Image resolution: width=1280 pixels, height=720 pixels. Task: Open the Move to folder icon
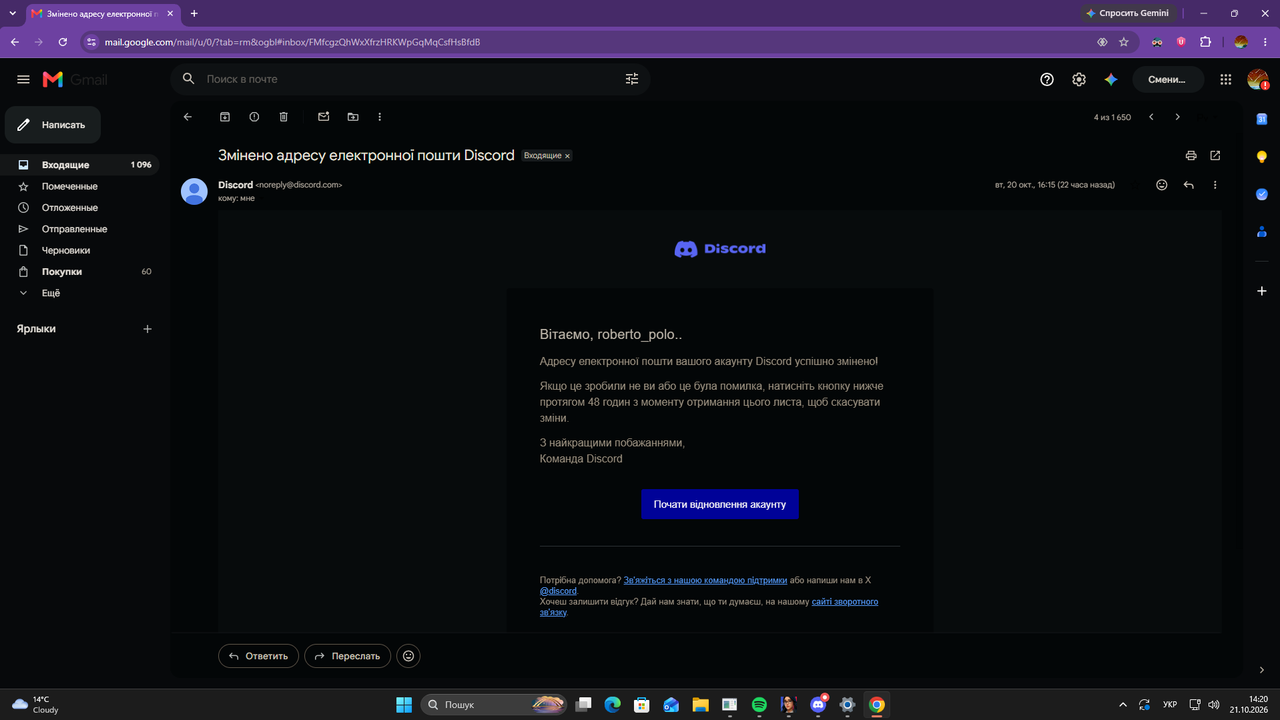[x=353, y=117]
